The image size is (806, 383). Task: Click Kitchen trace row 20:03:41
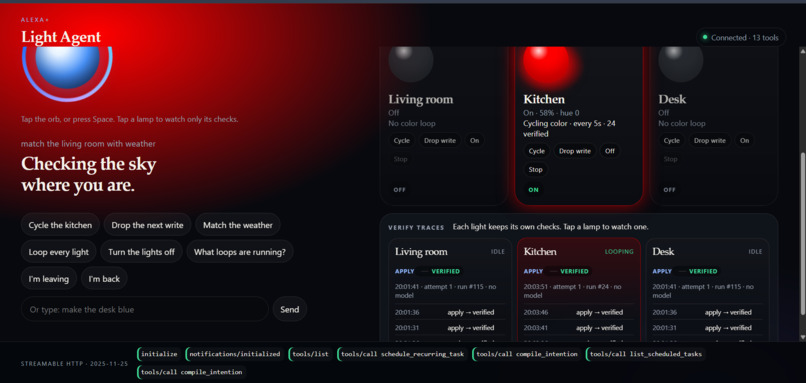pyautogui.click(x=579, y=327)
